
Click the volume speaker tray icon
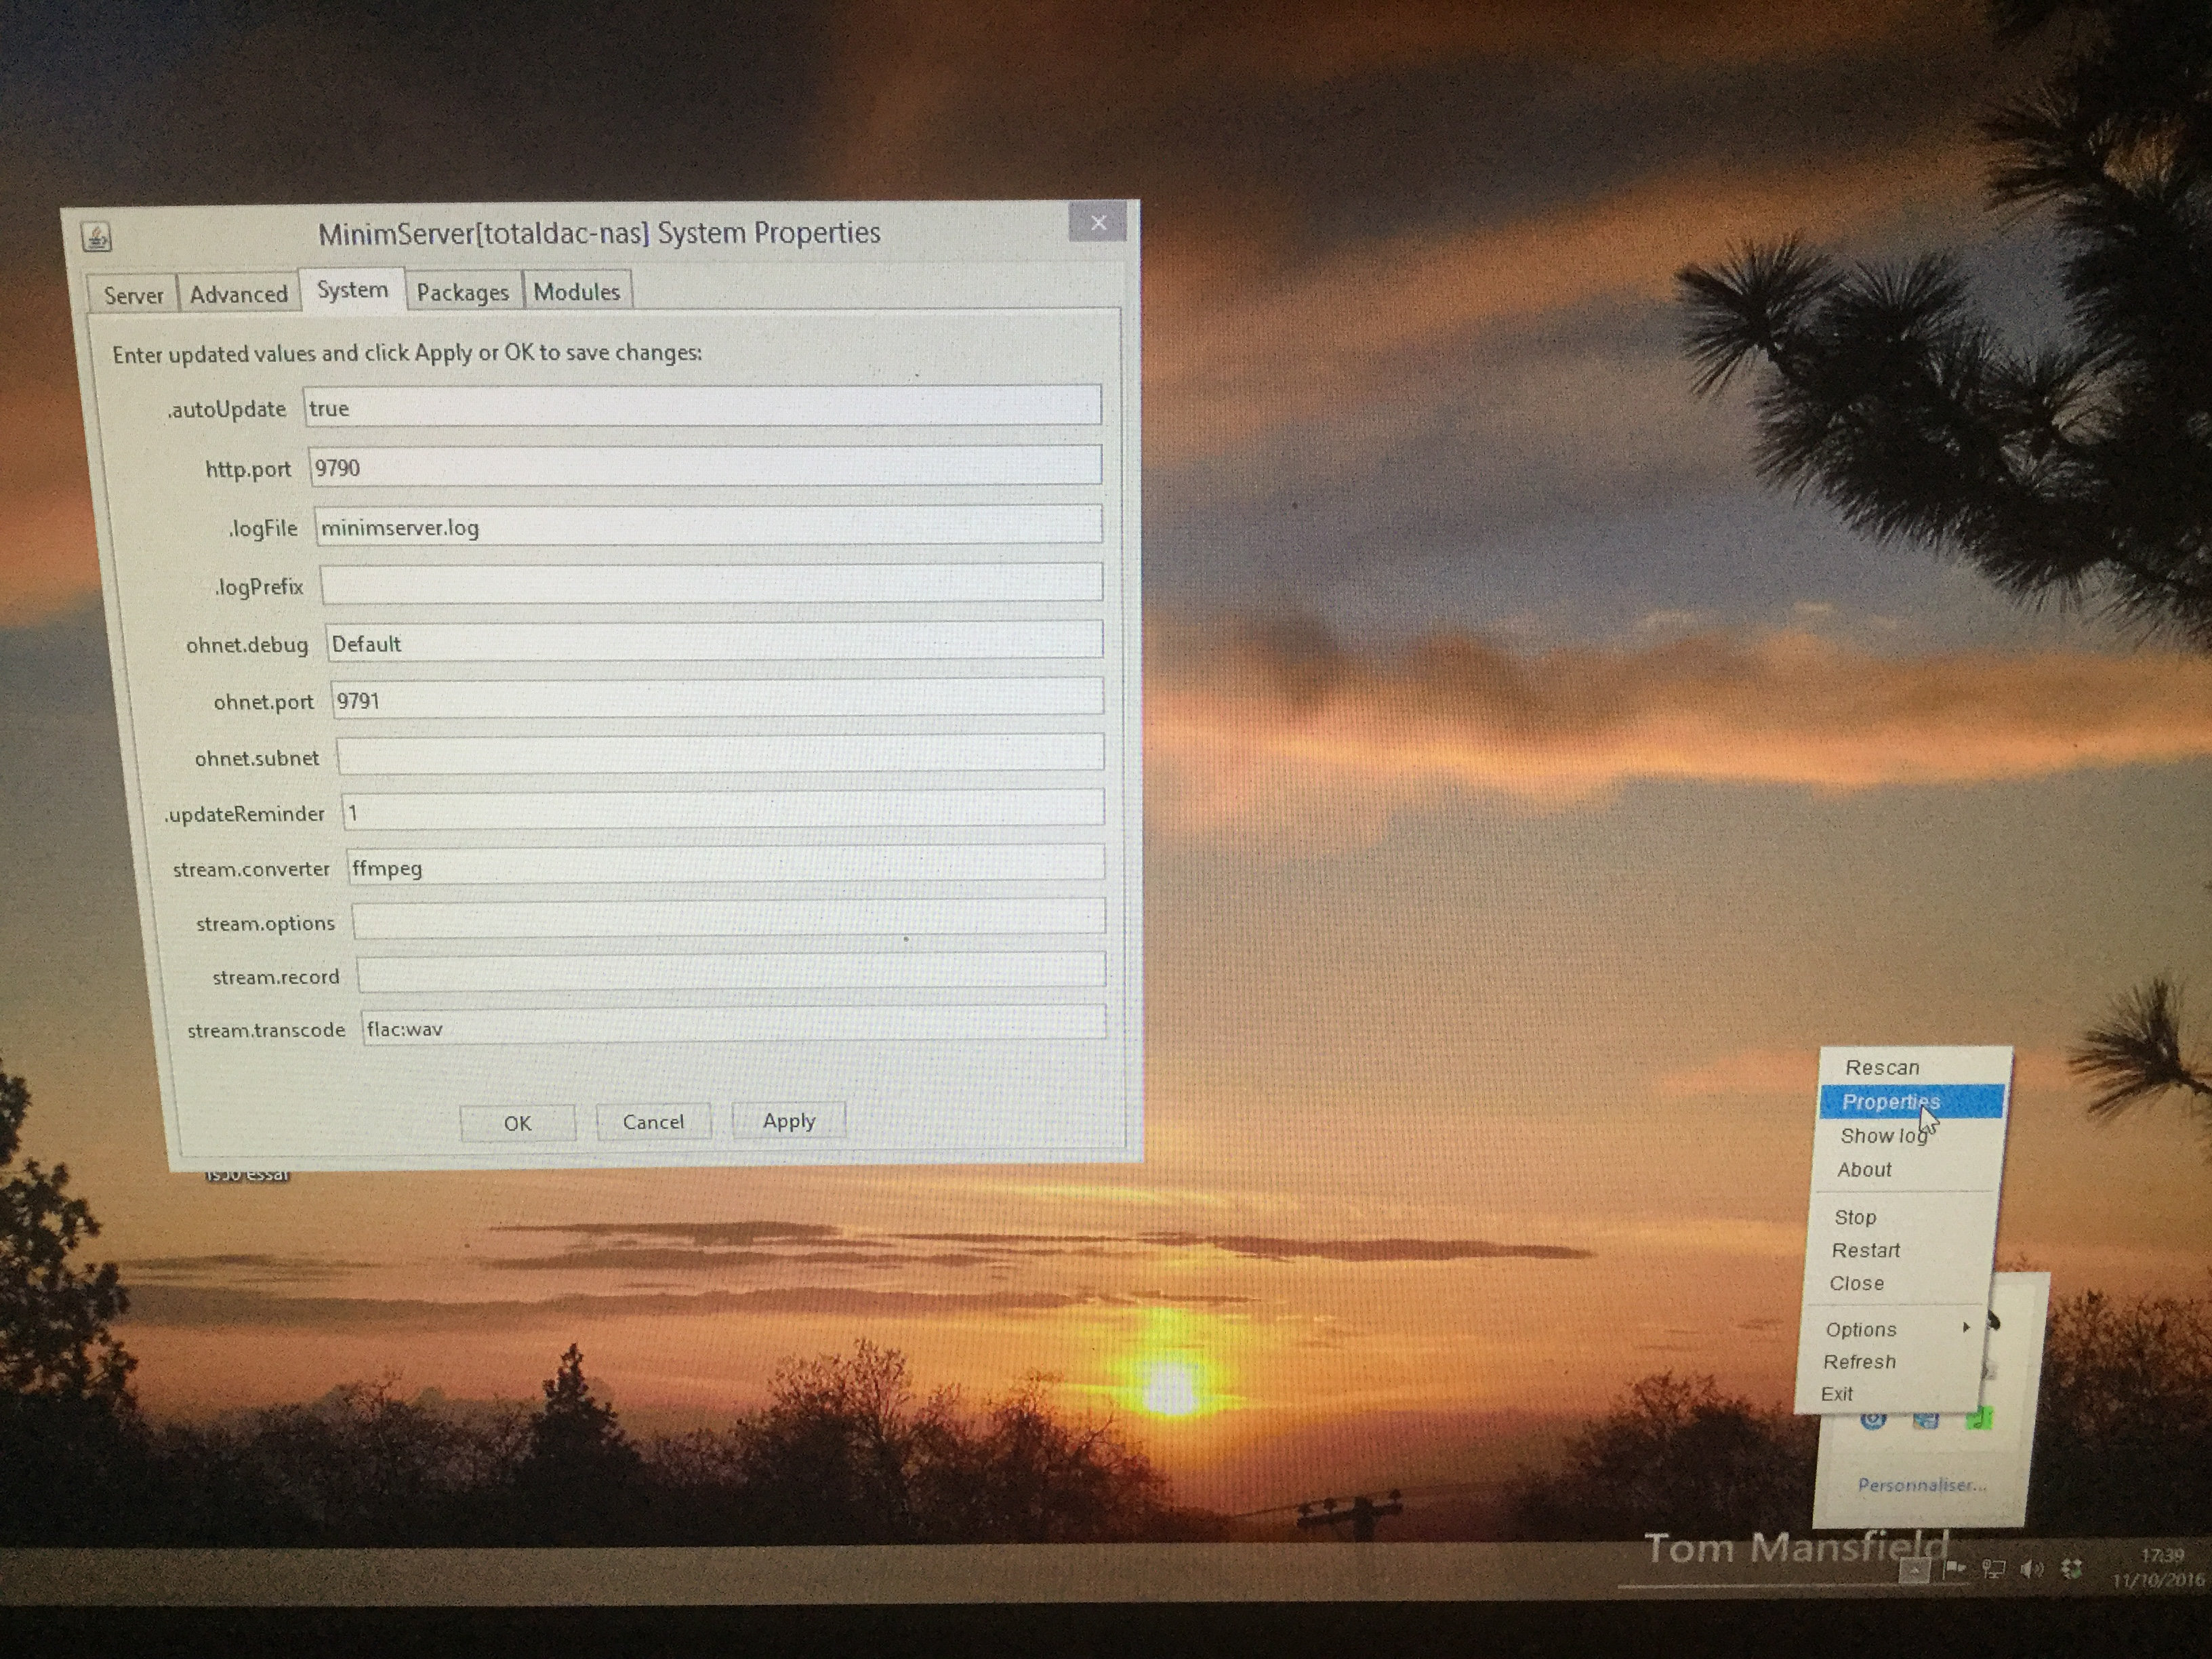click(2031, 1569)
